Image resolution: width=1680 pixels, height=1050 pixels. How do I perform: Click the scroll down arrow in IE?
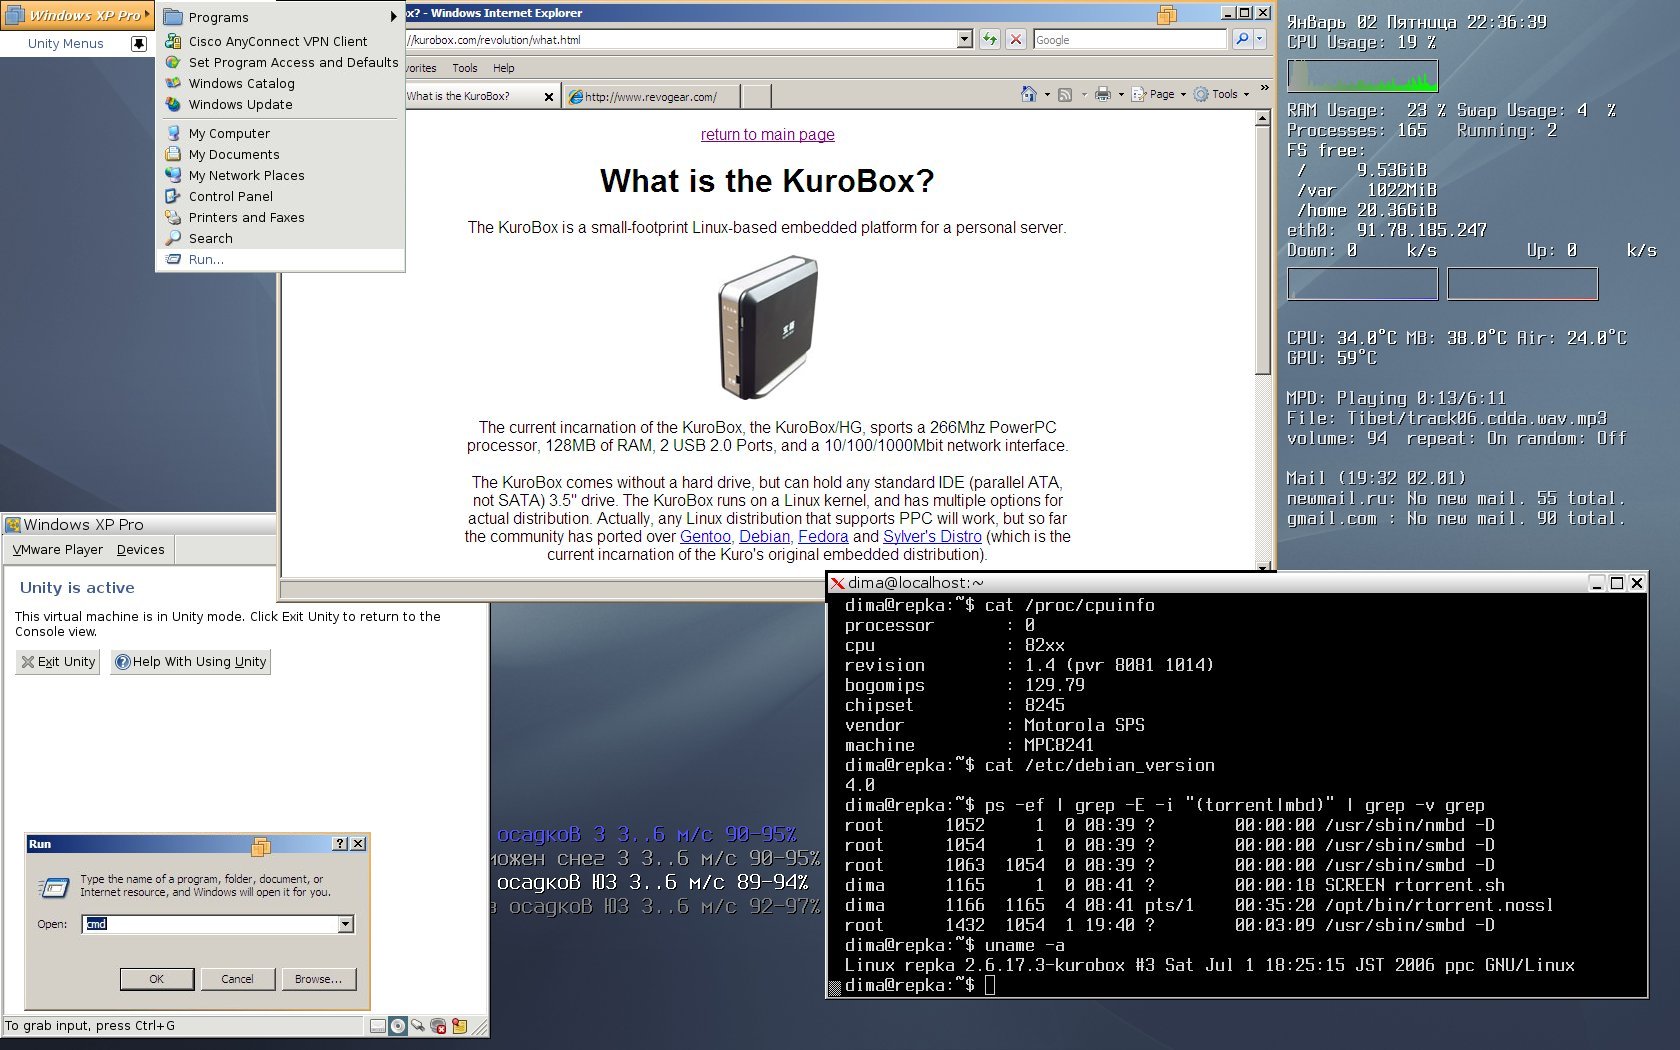pyautogui.click(x=1263, y=566)
